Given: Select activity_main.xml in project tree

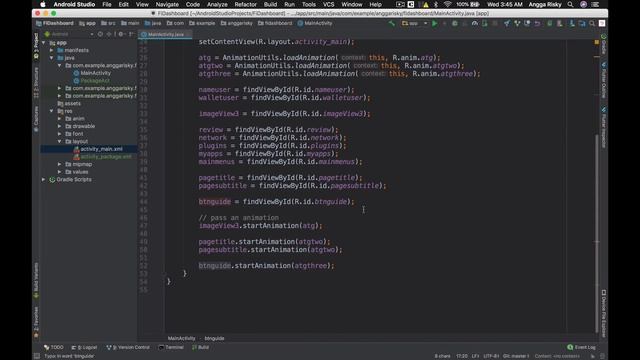Looking at the screenshot, I should click(x=101, y=149).
